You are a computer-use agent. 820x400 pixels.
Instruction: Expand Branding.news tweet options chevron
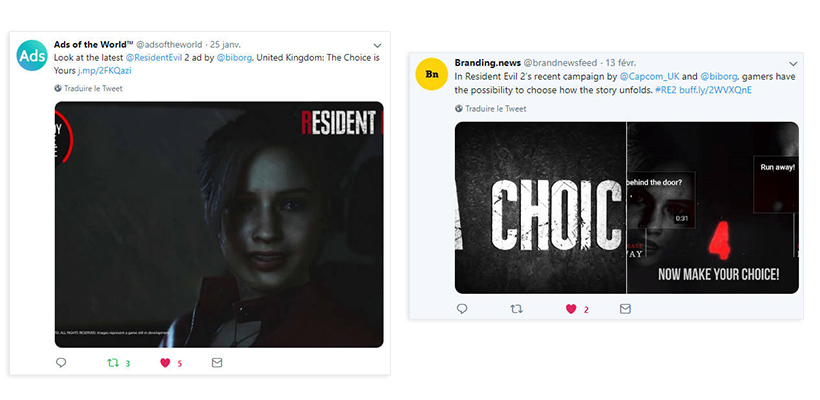pos(793,64)
